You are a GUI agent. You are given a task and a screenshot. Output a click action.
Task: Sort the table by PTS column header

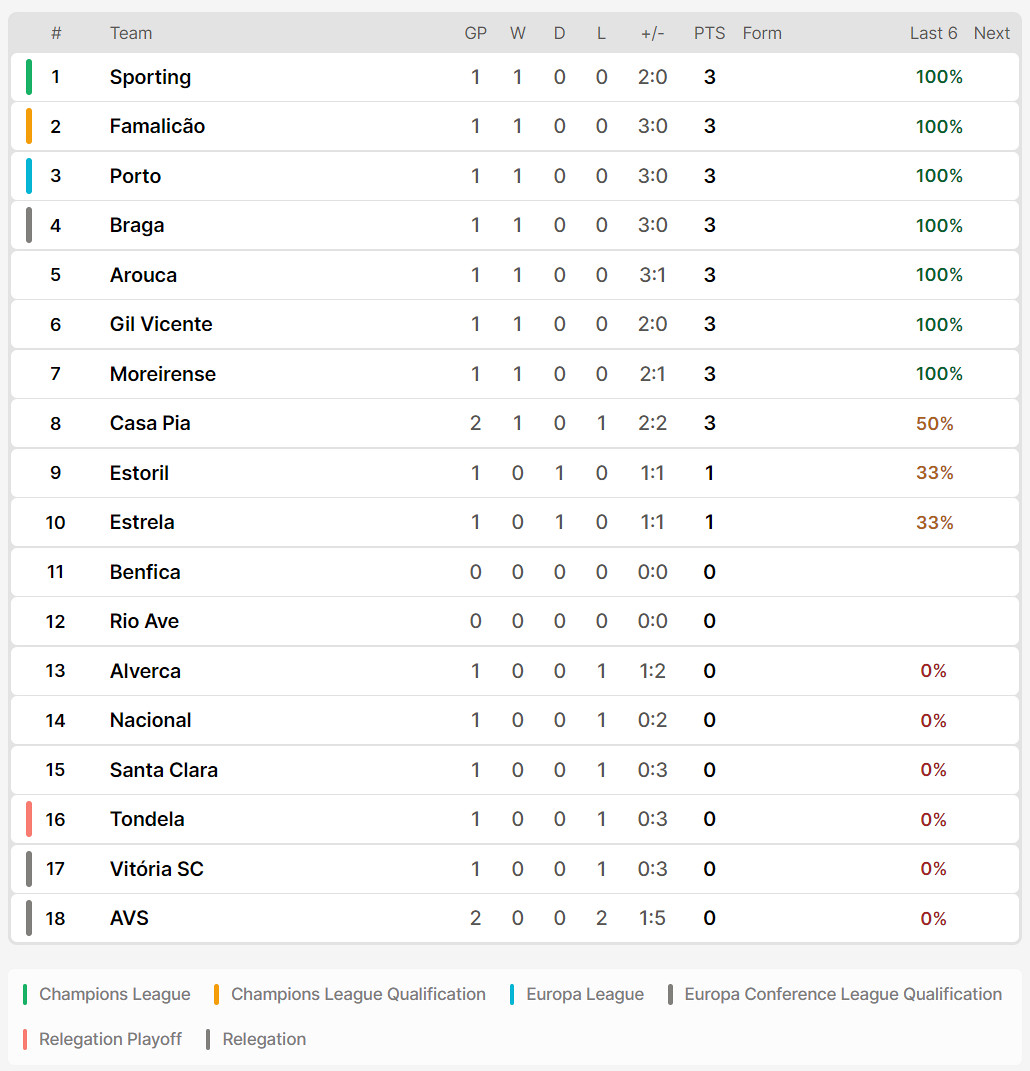(x=709, y=33)
